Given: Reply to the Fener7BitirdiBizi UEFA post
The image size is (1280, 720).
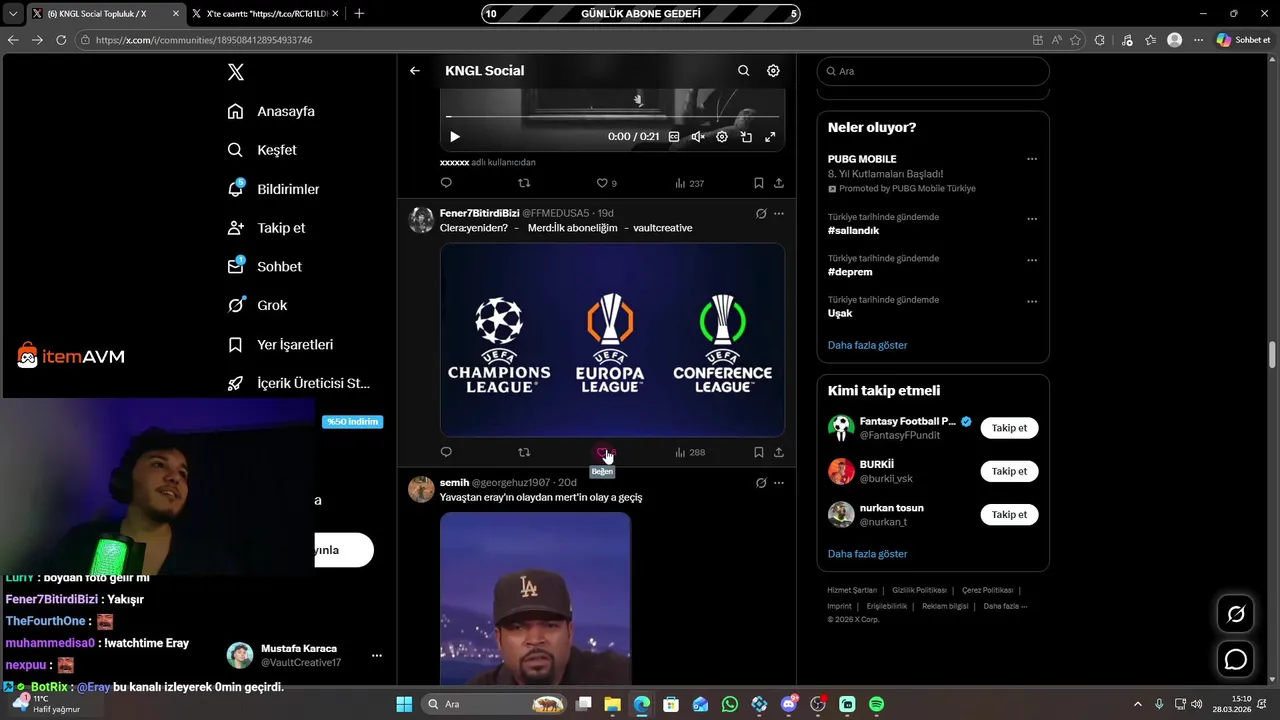Looking at the screenshot, I should 446,452.
